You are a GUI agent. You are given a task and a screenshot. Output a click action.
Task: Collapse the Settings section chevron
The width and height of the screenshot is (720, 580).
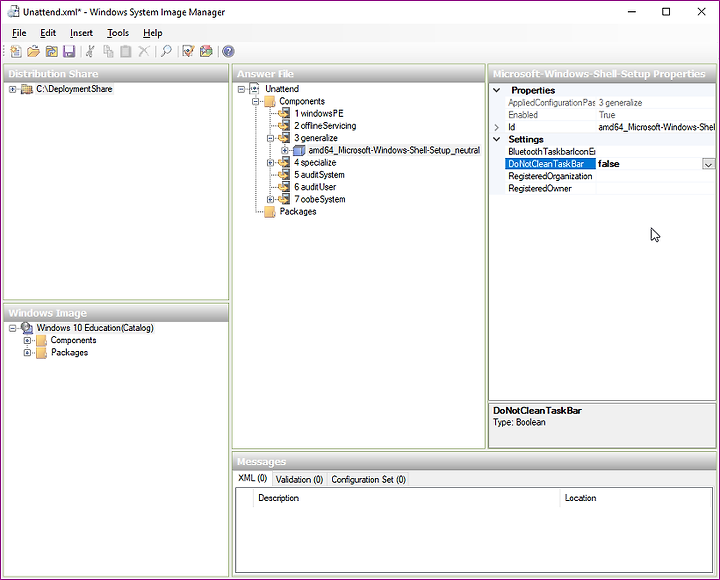pos(497,139)
